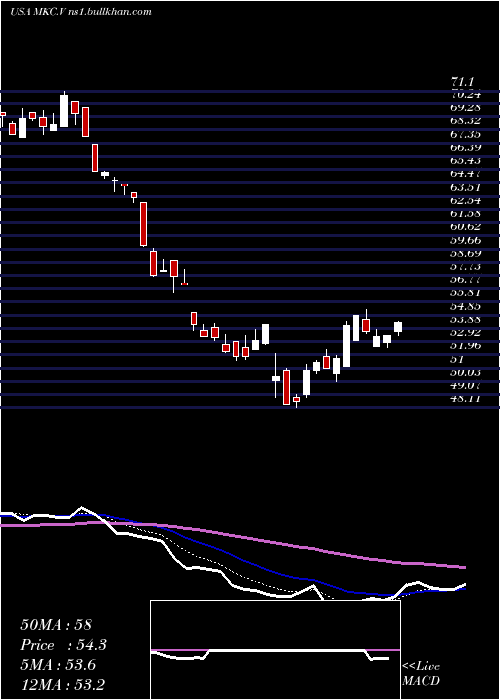Select the 65.43 price axis label
This screenshot has height=700, width=500.
click(466, 160)
